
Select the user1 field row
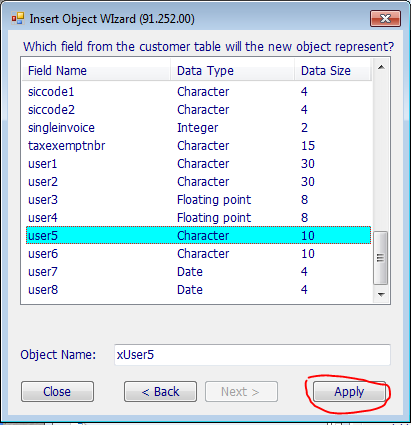click(x=198, y=164)
